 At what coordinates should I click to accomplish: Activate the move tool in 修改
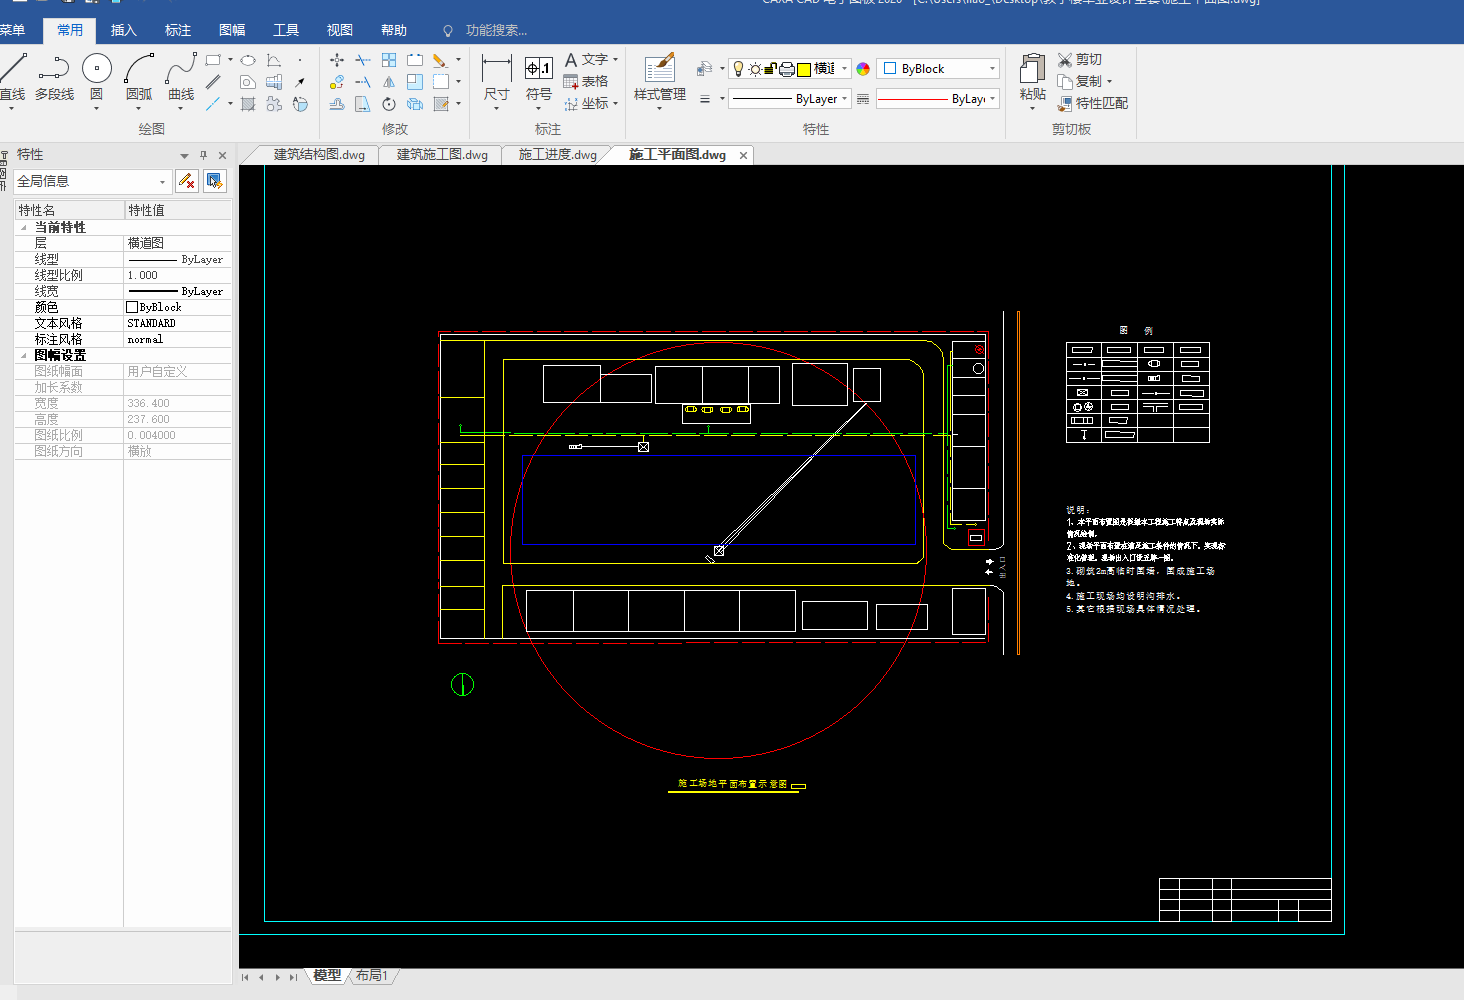coord(337,60)
